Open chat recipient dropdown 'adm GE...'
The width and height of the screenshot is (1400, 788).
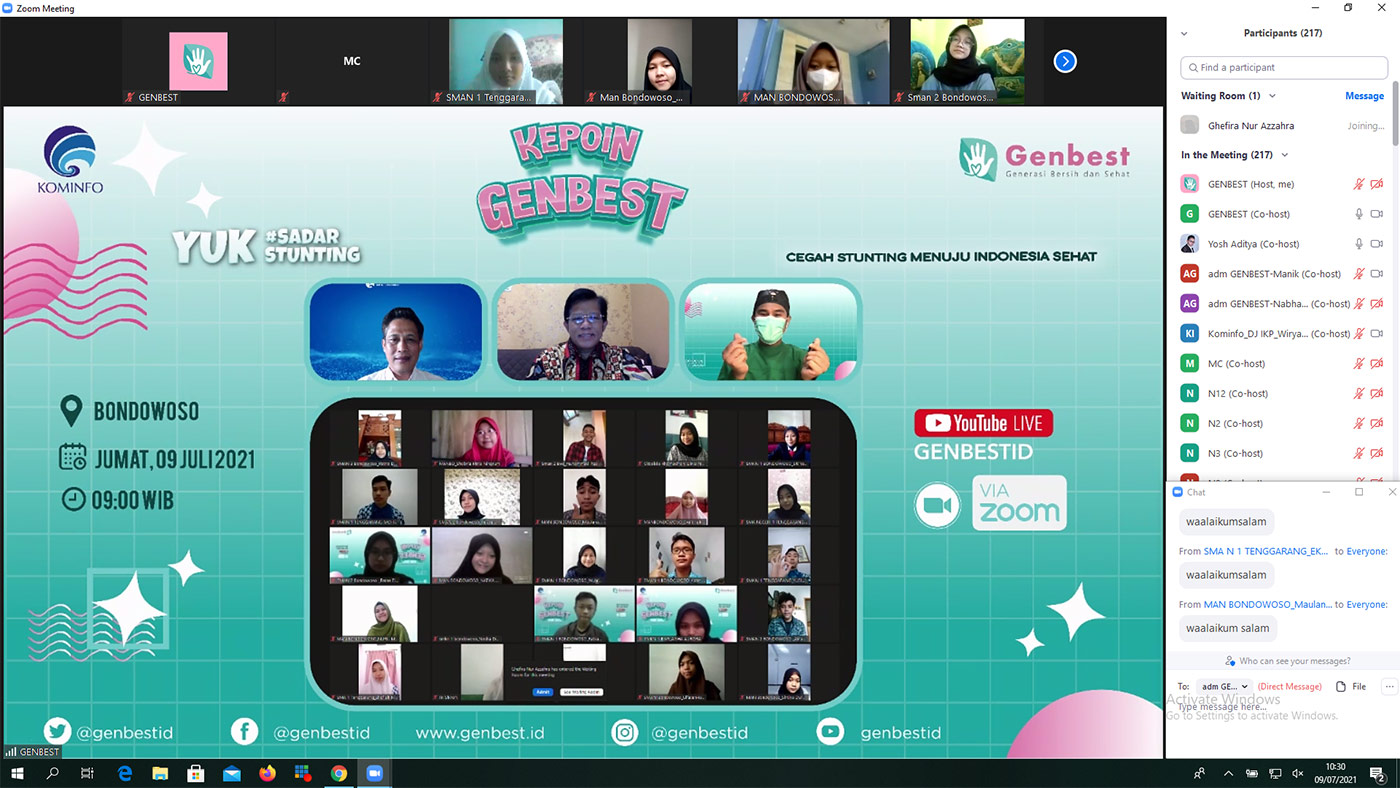1224,687
